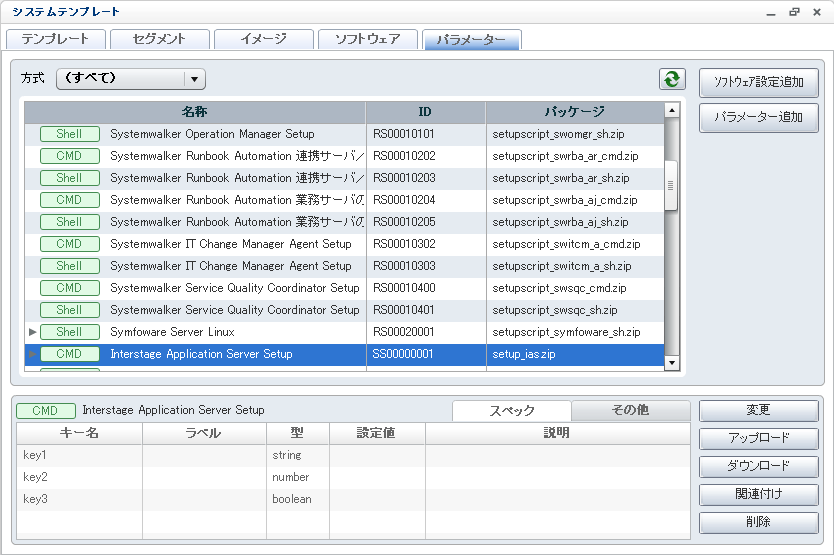Viewport: 834px width, 555px height.
Task: Click Shell badge on the RS00010401 row
Action: [x=69, y=310]
